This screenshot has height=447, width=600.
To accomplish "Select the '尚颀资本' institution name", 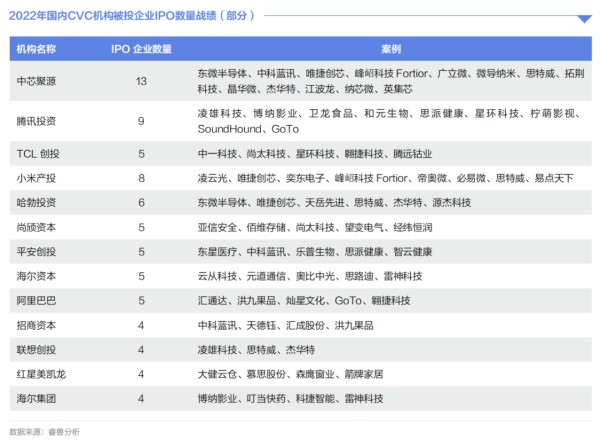I will coord(36,227).
